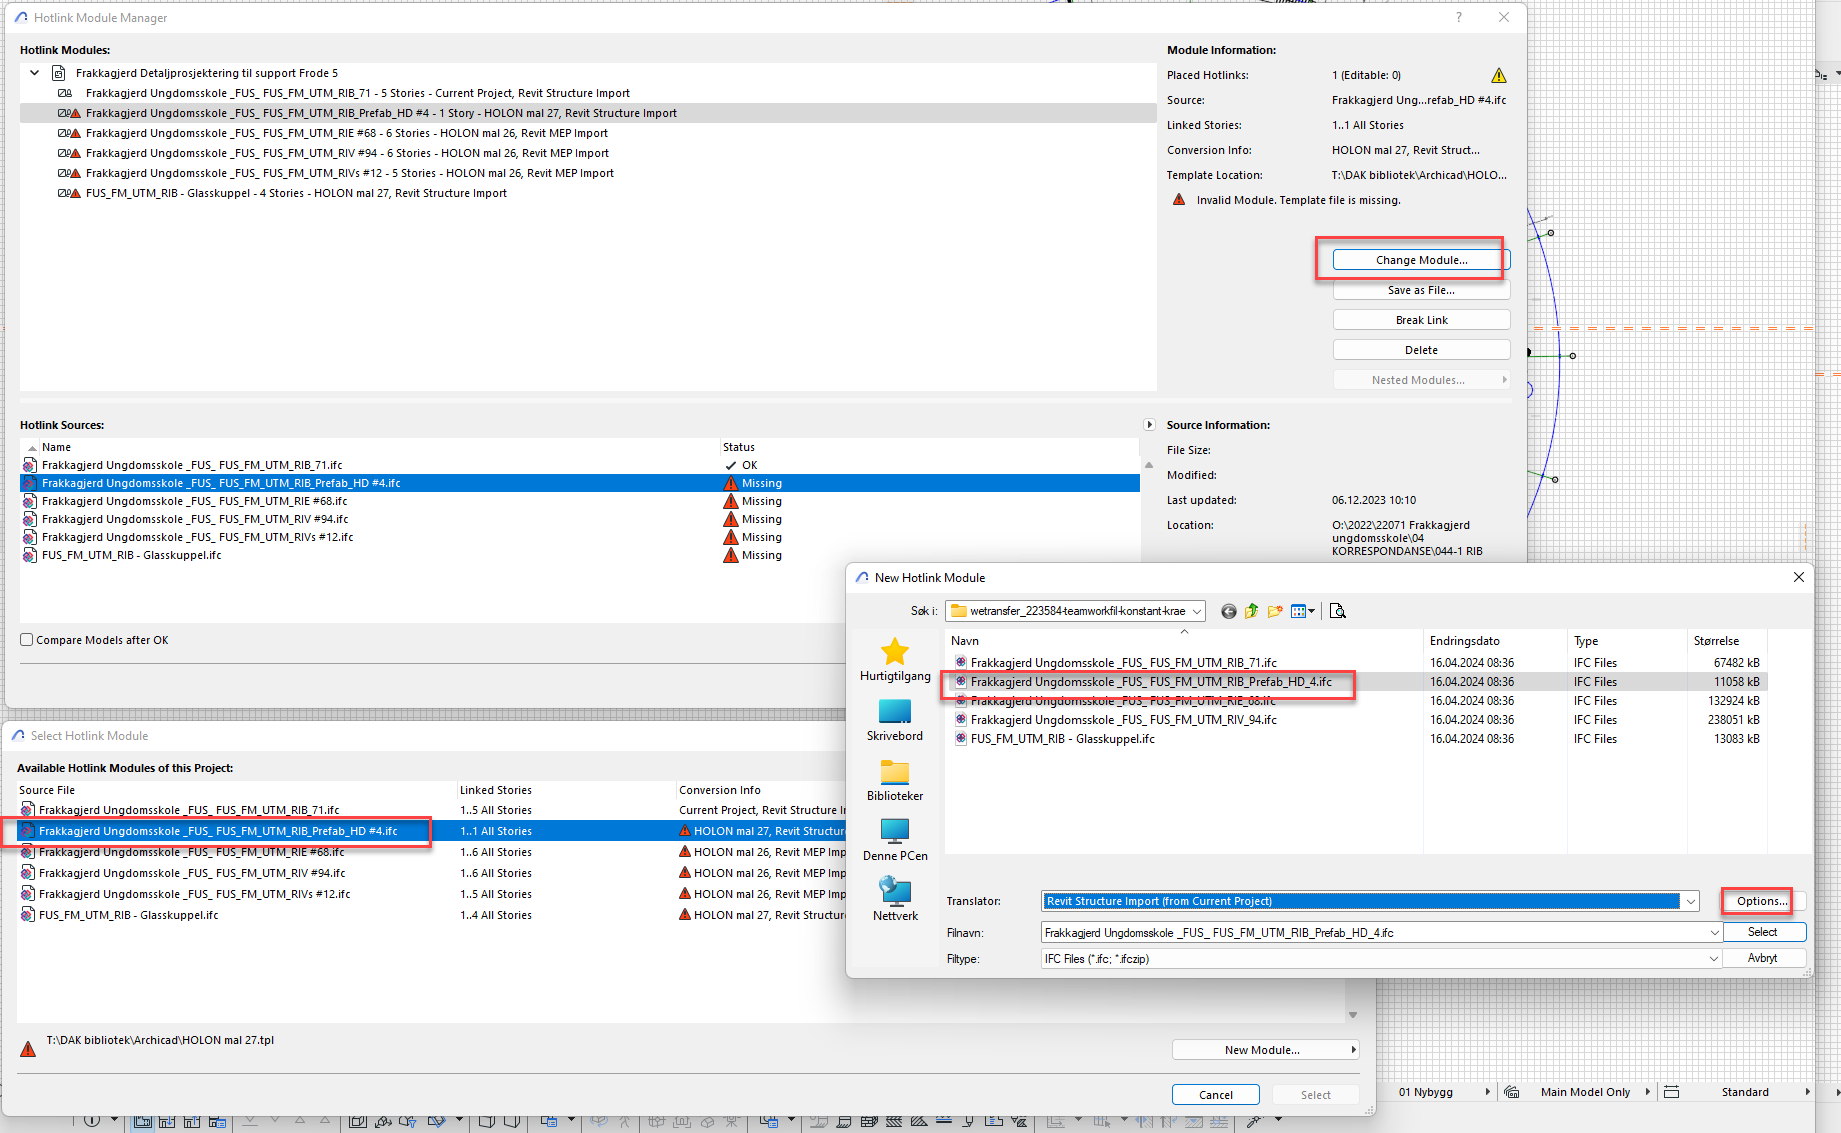Click the Change Module button
This screenshot has height=1133, width=1841.
click(1421, 260)
